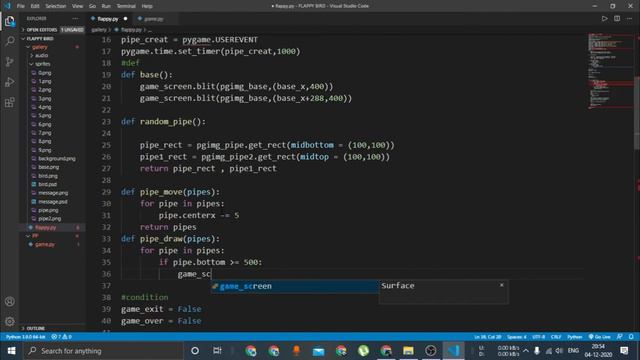Open the View menu
The width and height of the screenshot is (640, 360).
pos(77,6)
